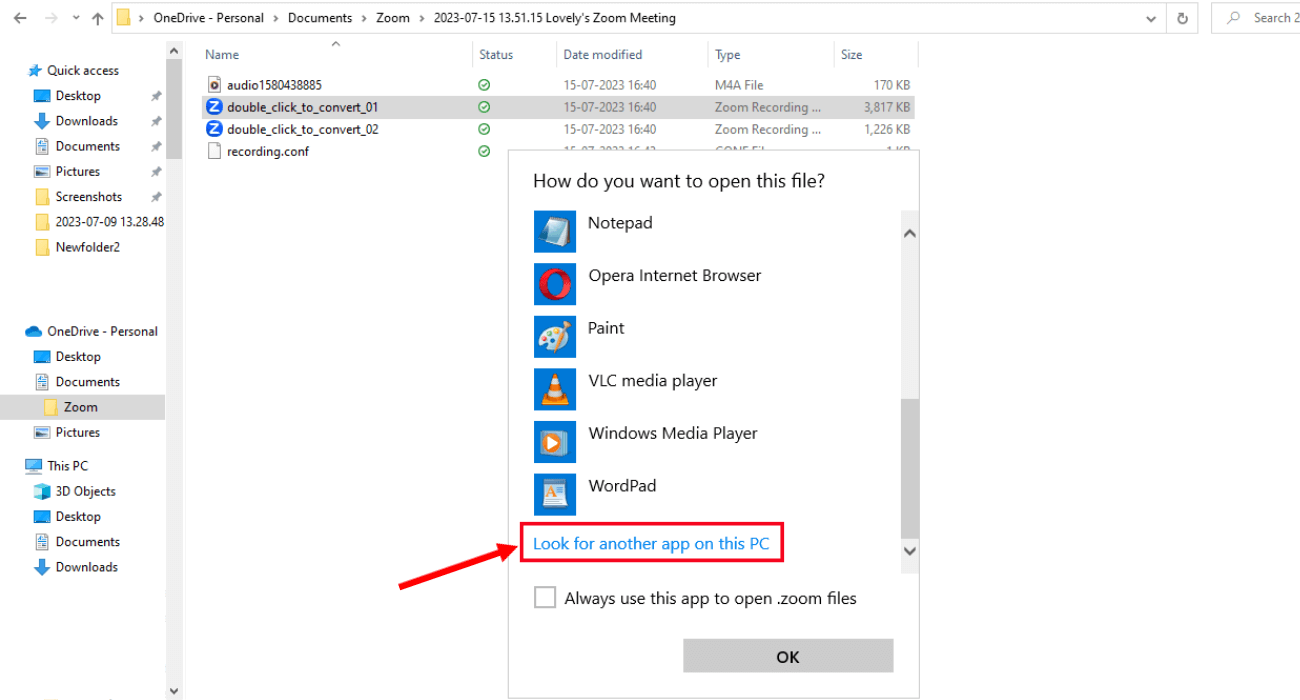Click the Forward navigation arrow
The height and width of the screenshot is (700, 1300).
[52, 18]
